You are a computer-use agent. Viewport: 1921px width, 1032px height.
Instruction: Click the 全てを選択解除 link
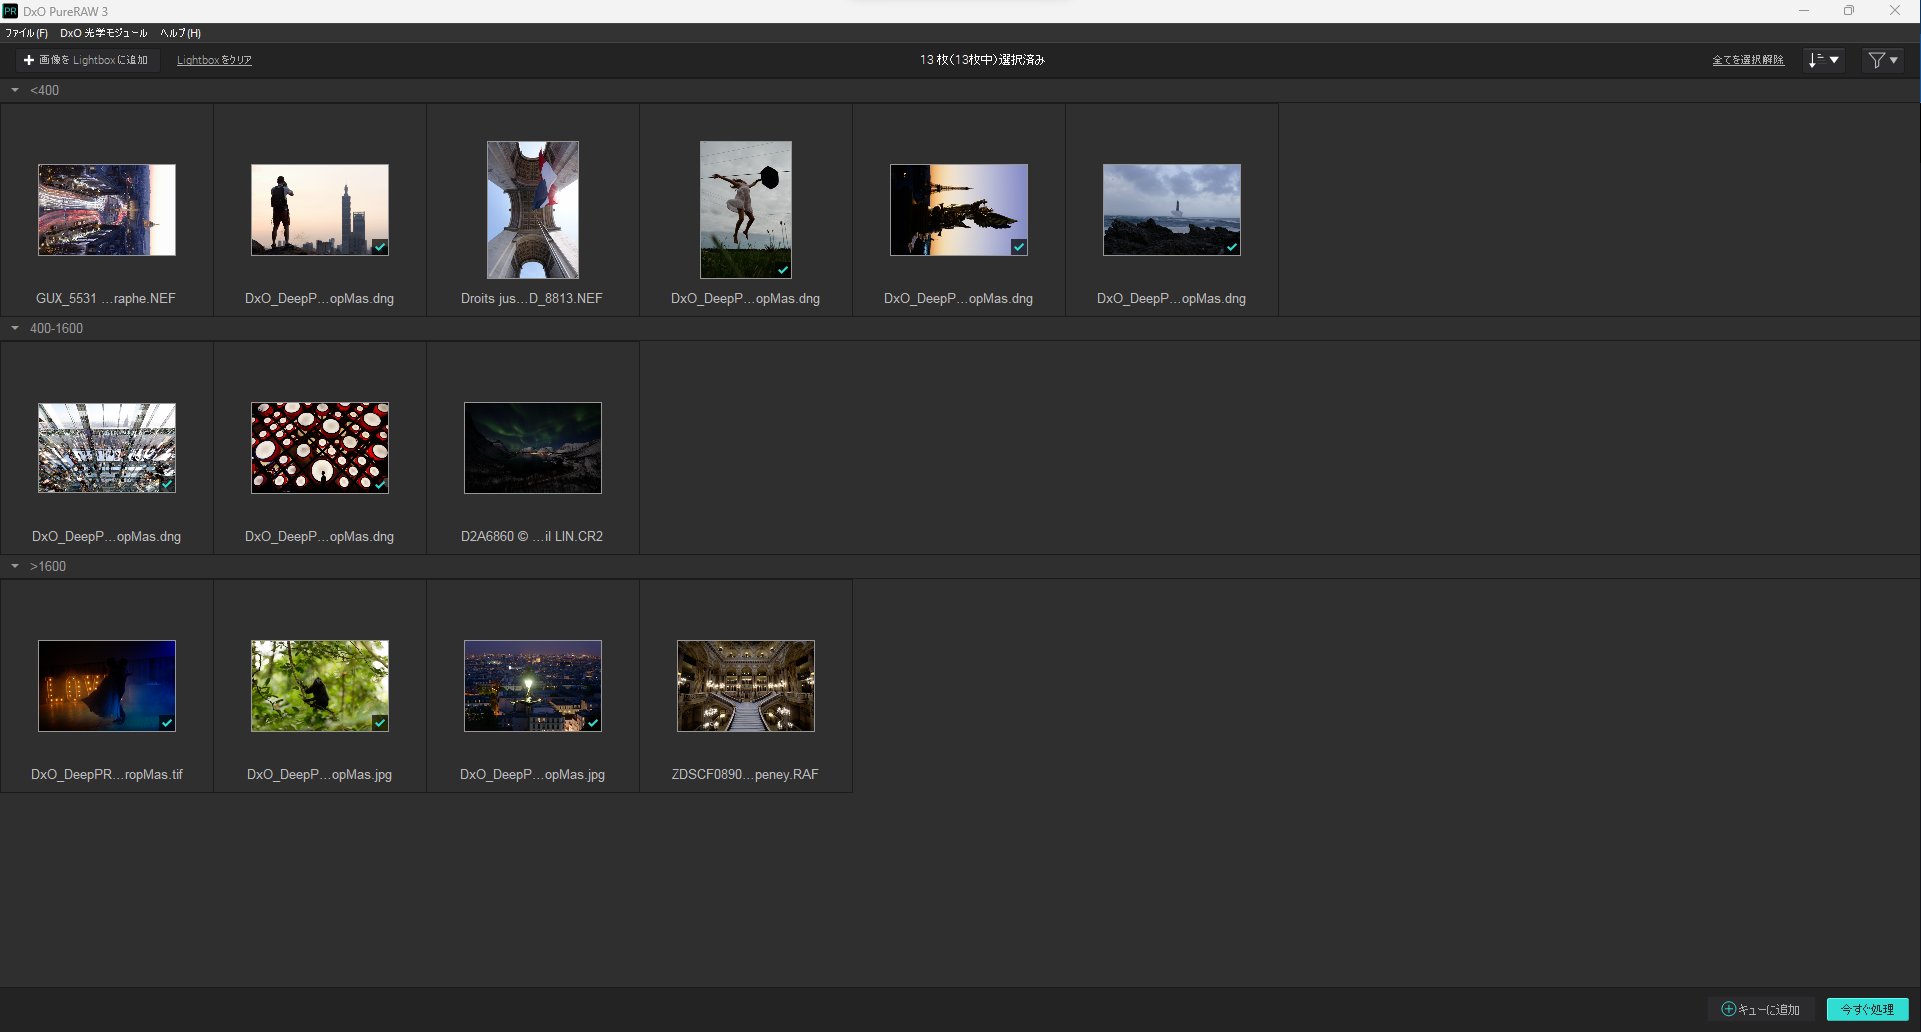(1748, 60)
